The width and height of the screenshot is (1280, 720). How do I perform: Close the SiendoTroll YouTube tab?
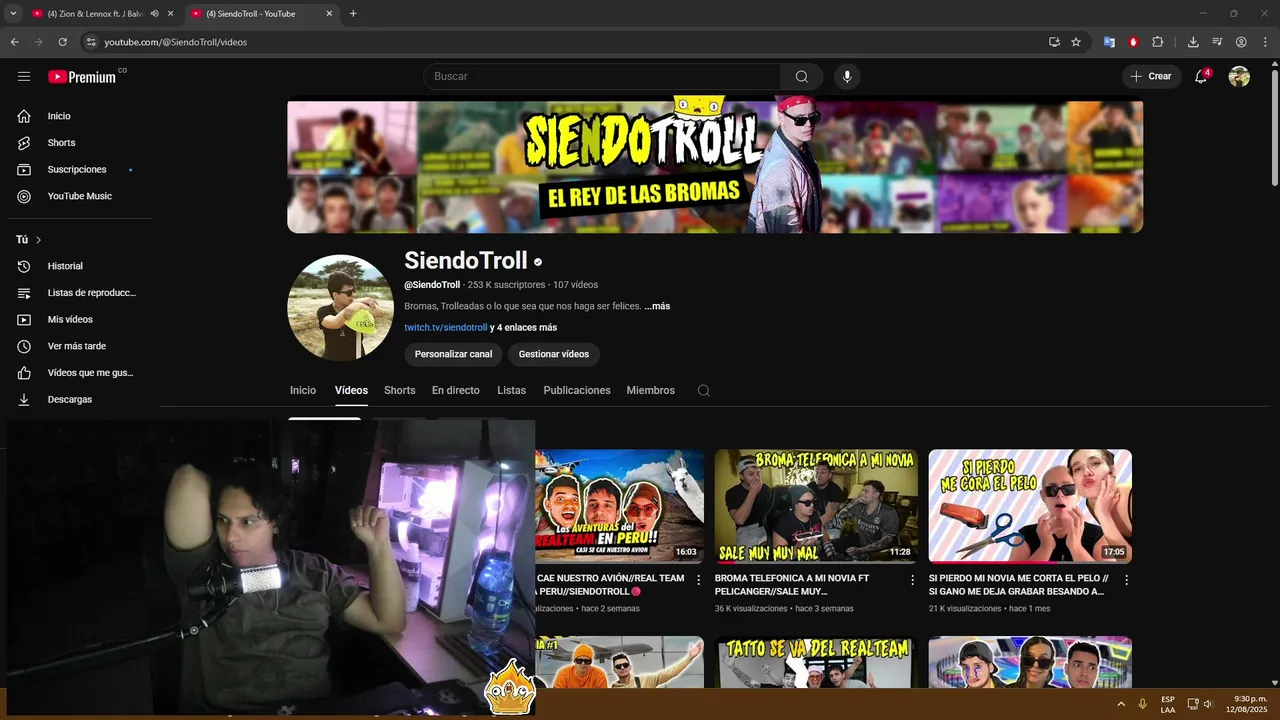click(x=329, y=14)
